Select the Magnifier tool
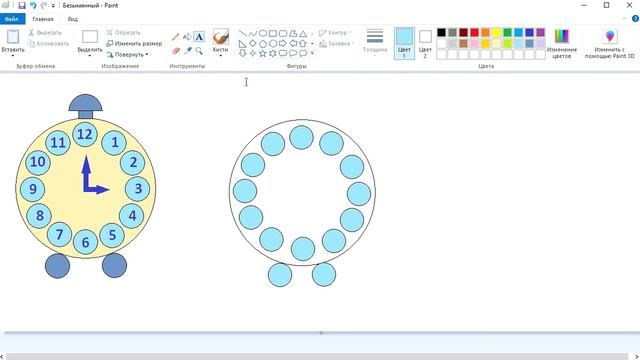This screenshot has height=360, width=640. [x=199, y=51]
